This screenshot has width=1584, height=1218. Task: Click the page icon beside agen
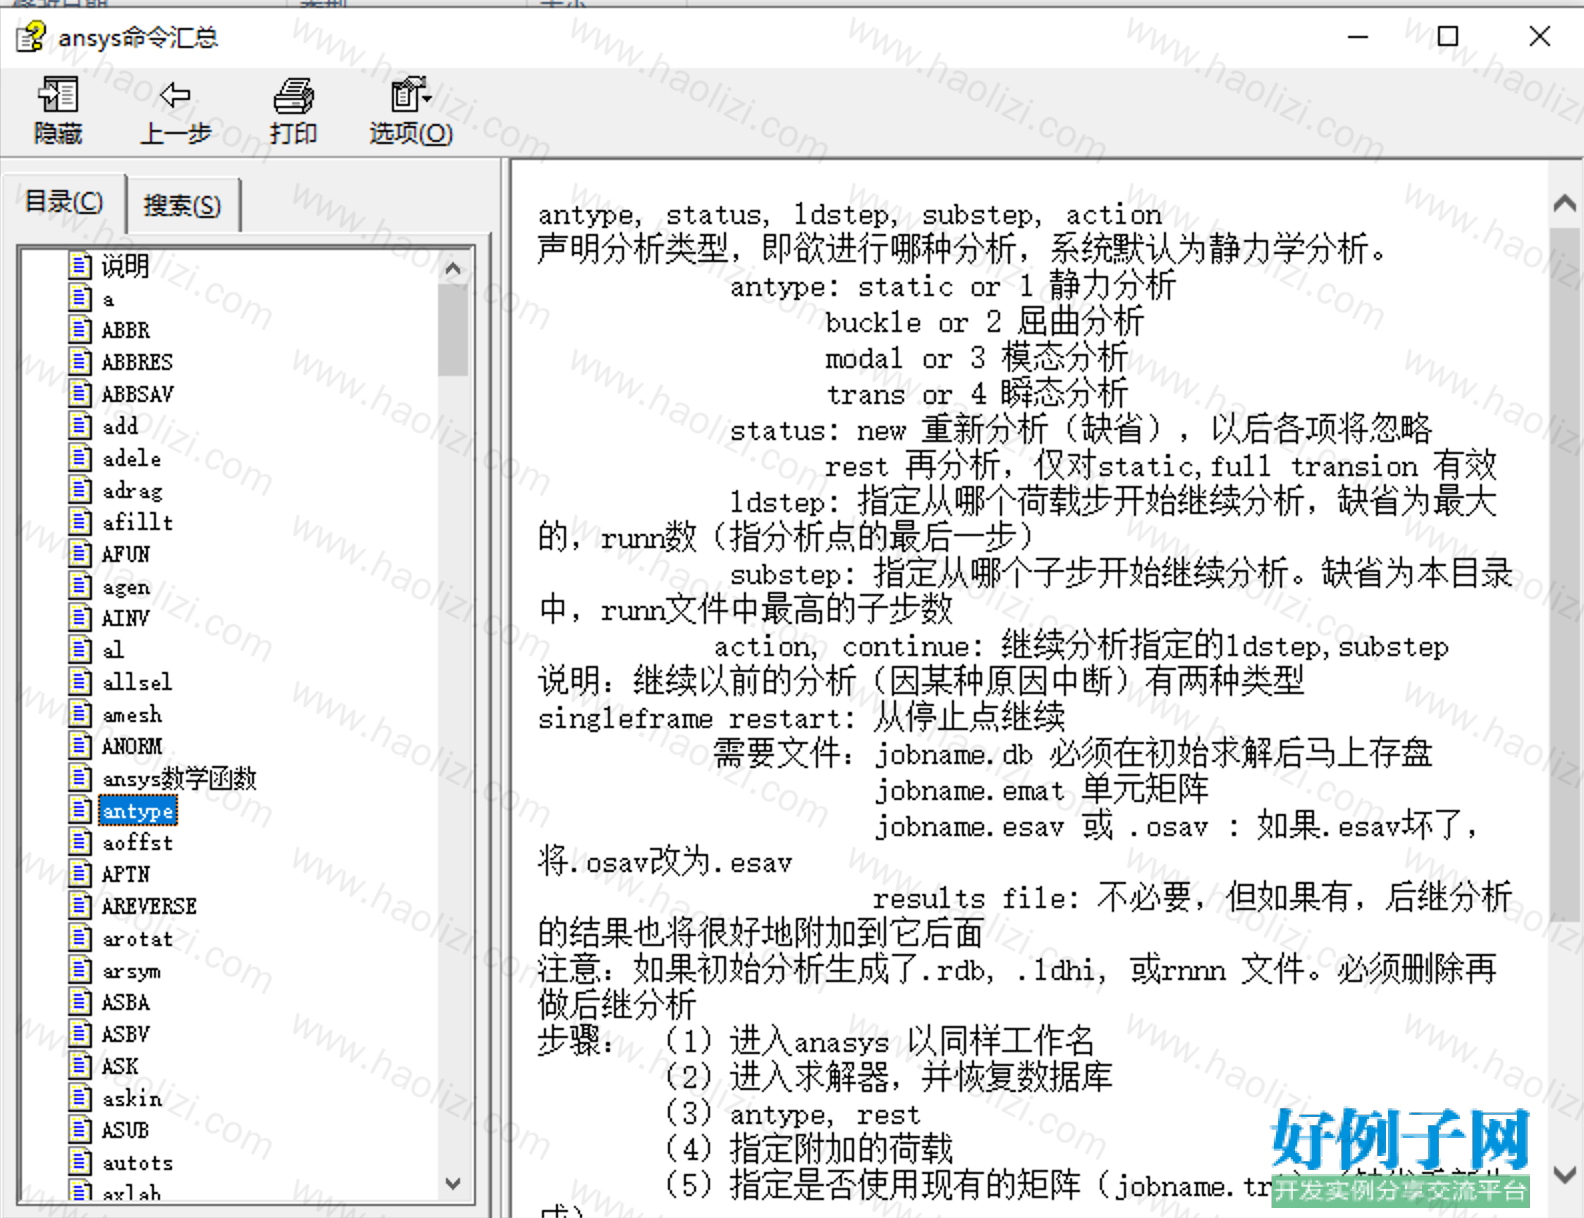pos(80,585)
